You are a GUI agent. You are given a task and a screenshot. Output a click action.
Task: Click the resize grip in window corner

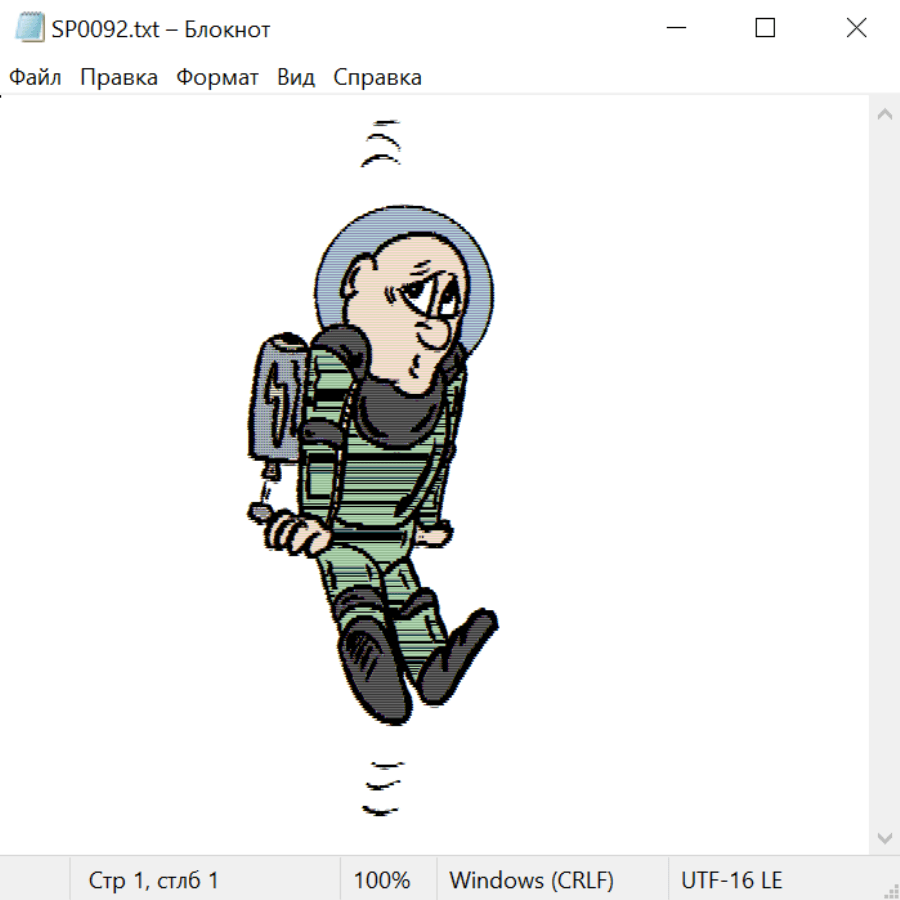pos(890,890)
